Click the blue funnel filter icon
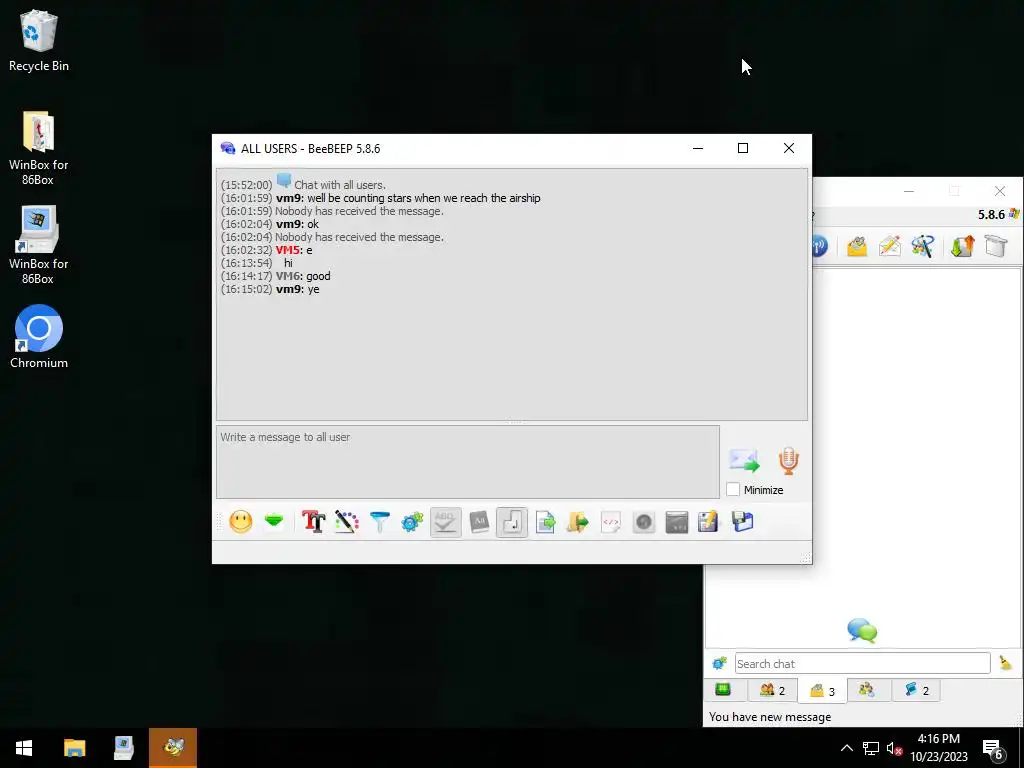1024x768 pixels. (379, 522)
